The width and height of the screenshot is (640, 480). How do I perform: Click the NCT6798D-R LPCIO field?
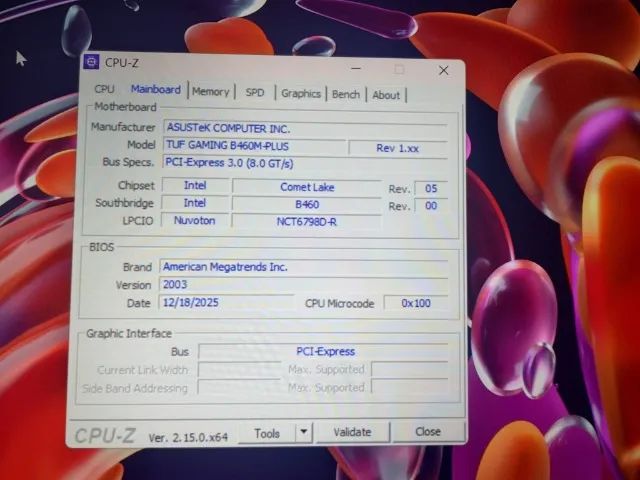click(307, 222)
